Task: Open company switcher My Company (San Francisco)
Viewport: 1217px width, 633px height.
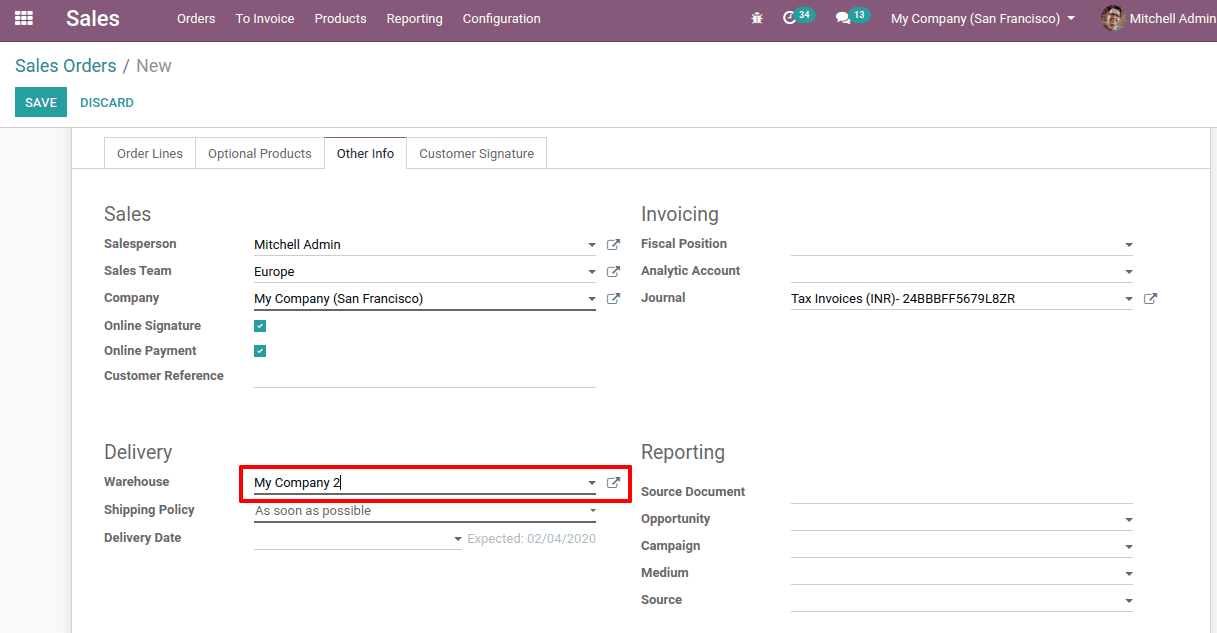Action: pos(983,18)
